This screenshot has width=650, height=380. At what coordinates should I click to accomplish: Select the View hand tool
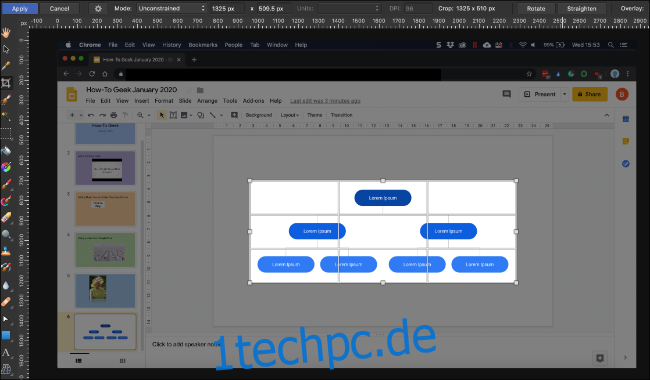[x=6, y=32]
